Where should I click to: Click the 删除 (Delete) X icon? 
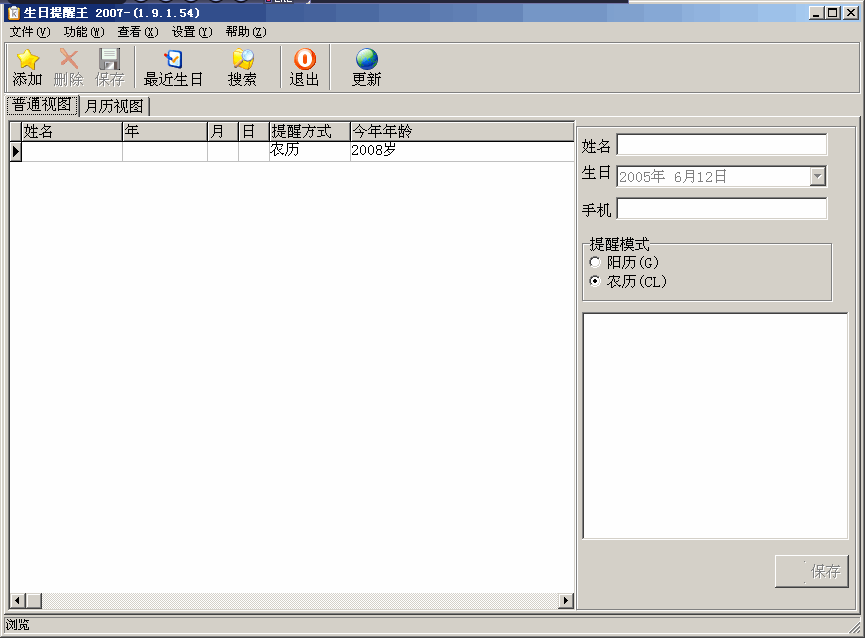[68, 61]
